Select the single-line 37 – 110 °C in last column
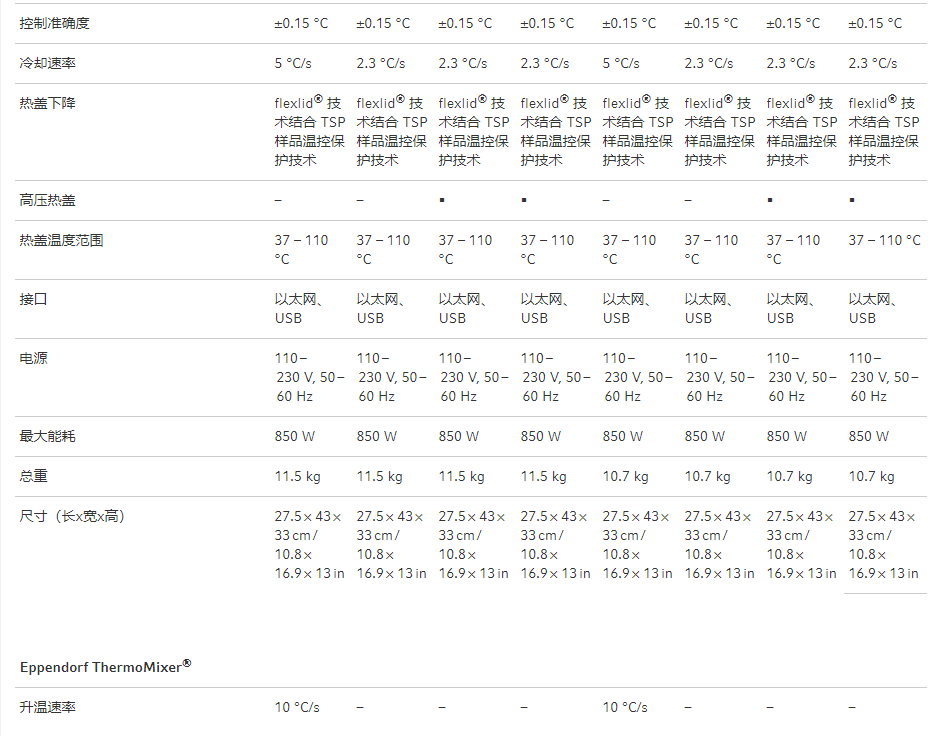Screen dimensions: 940x736 [884, 240]
